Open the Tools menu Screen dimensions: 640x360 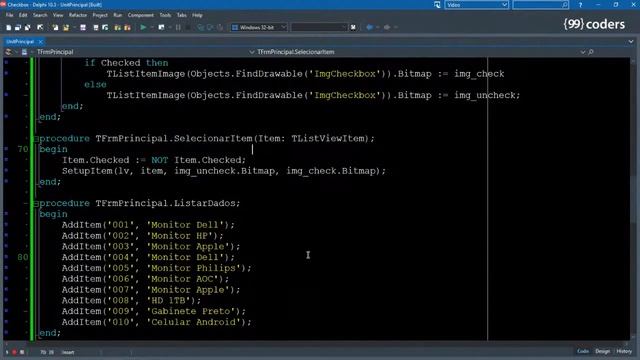pyautogui.click(x=165, y=15)
